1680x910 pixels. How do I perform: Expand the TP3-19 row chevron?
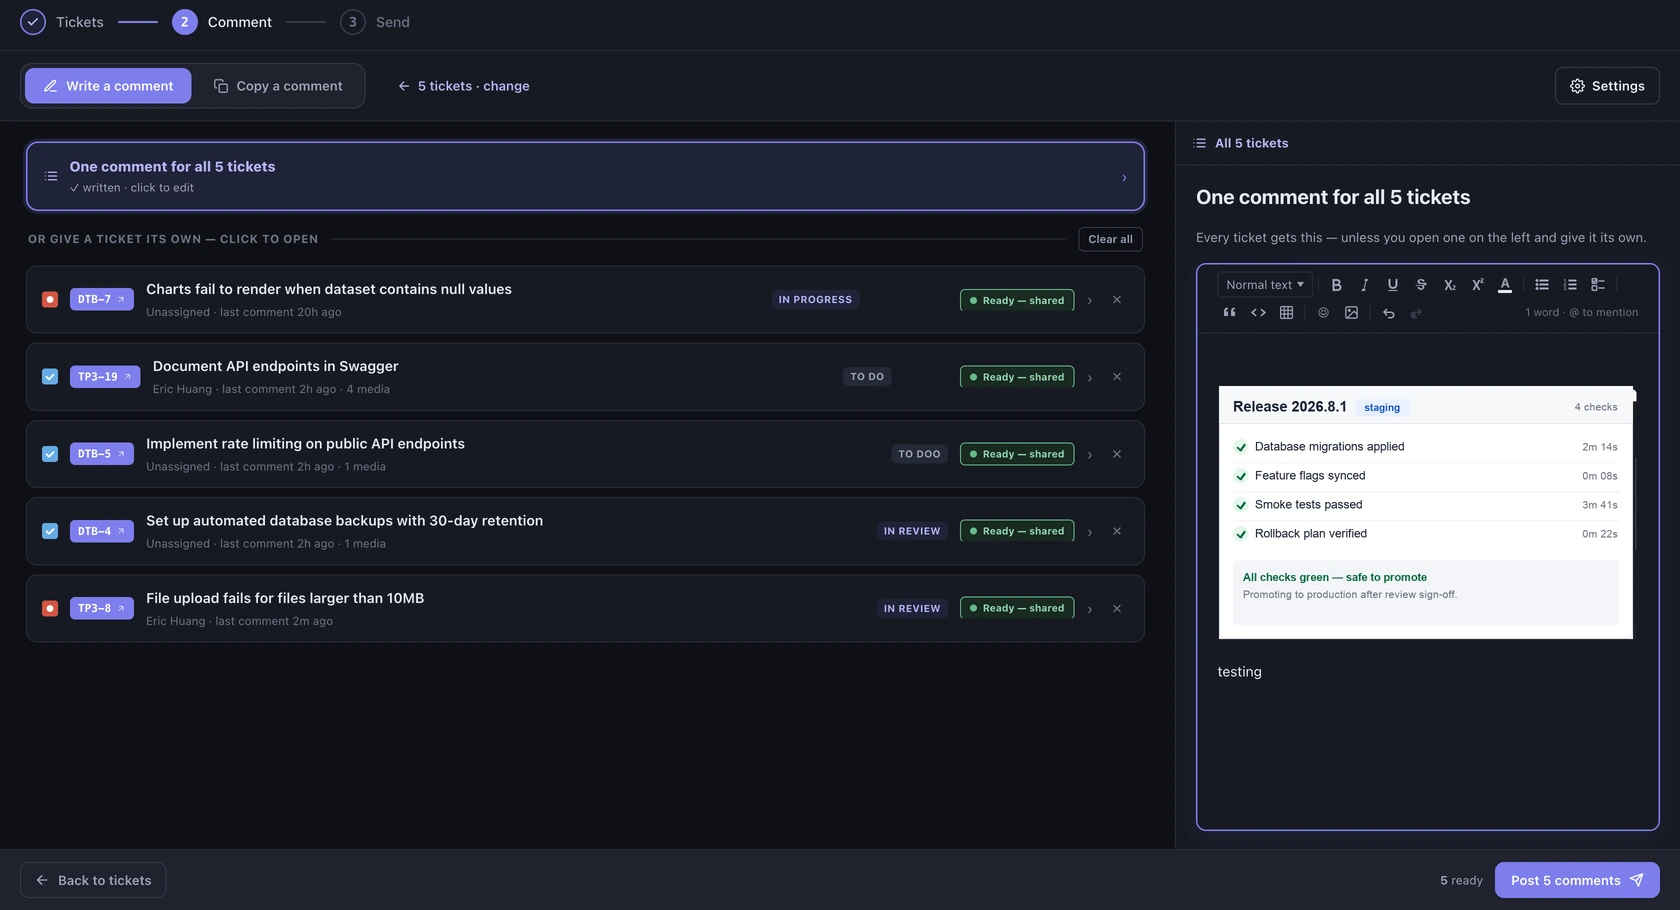[1090, 377]
